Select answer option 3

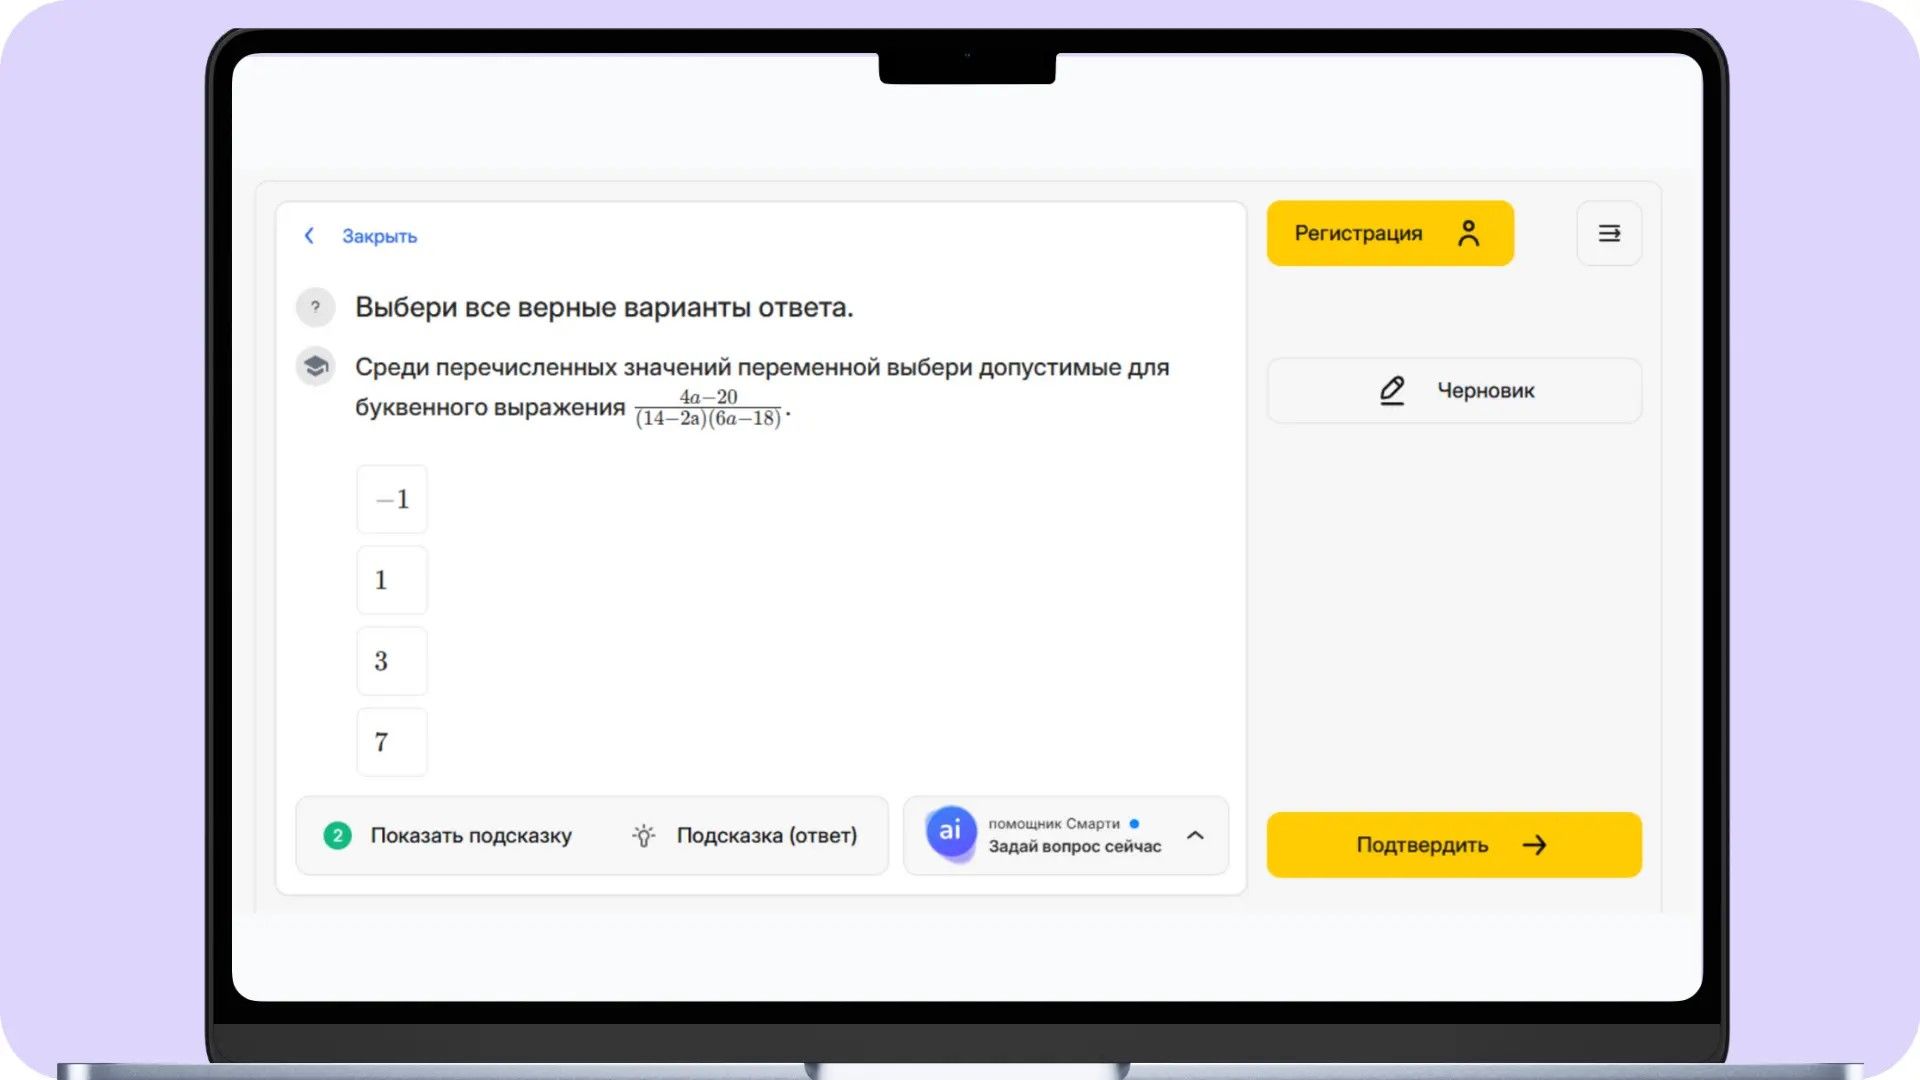tap(392, 661)
